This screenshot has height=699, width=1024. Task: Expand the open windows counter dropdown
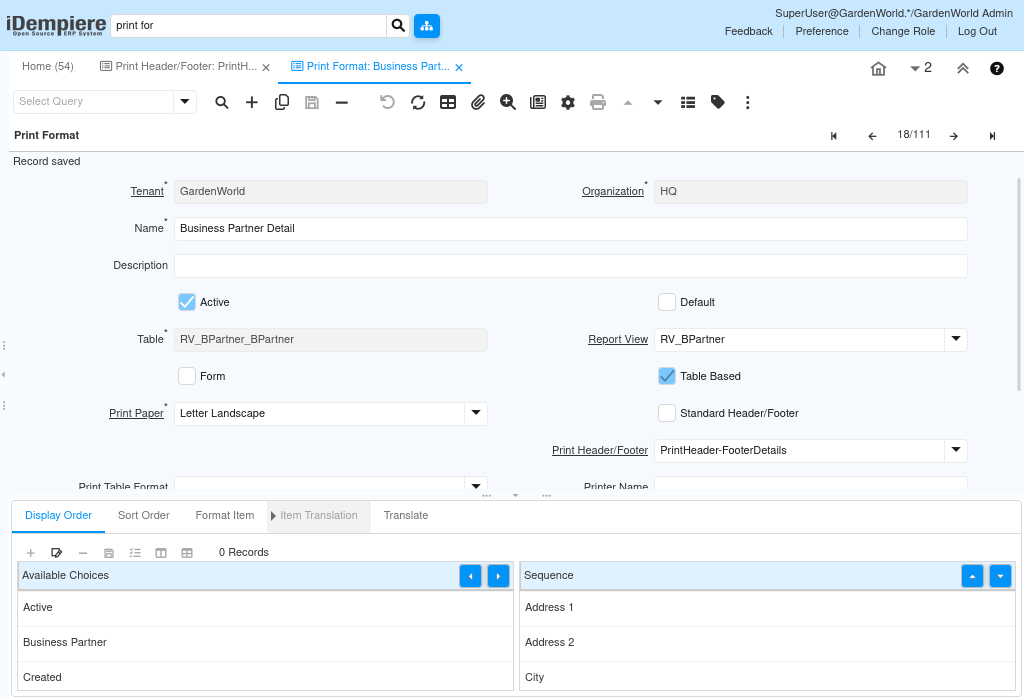(x=921, y=68)
